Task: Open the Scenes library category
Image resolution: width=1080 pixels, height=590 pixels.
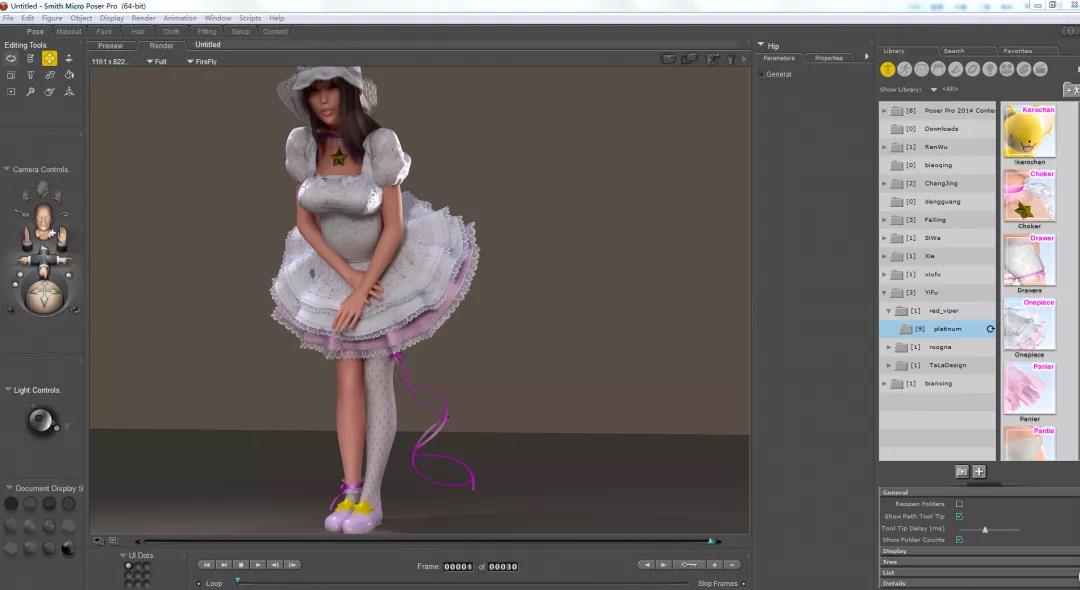Action: point(1041,69)
